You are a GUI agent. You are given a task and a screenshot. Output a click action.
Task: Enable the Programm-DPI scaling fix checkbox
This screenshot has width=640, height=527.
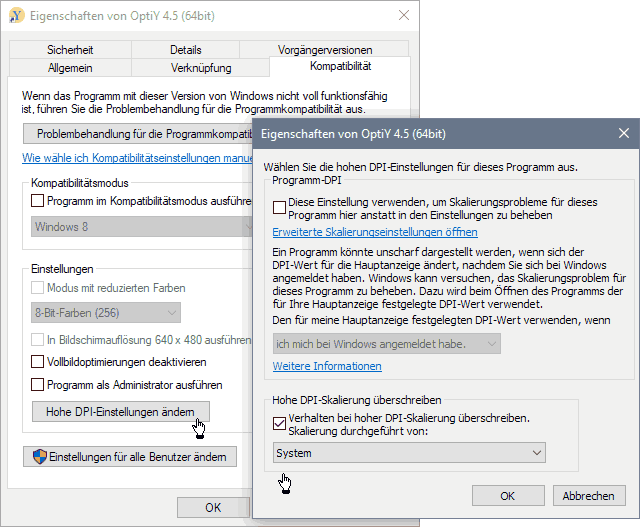pos(279,207)
